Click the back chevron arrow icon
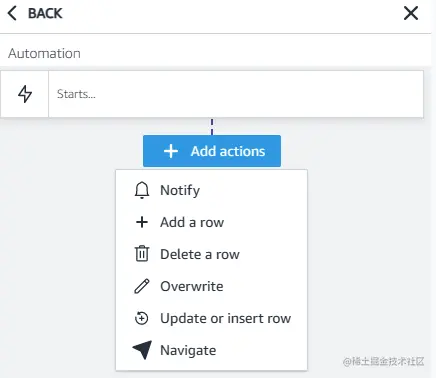The image size is (436, 378). pyautogui.click(x=12, y=14)
